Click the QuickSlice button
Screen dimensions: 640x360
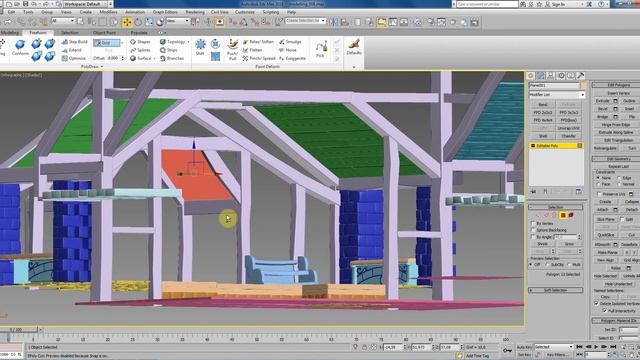coord(606,235)
